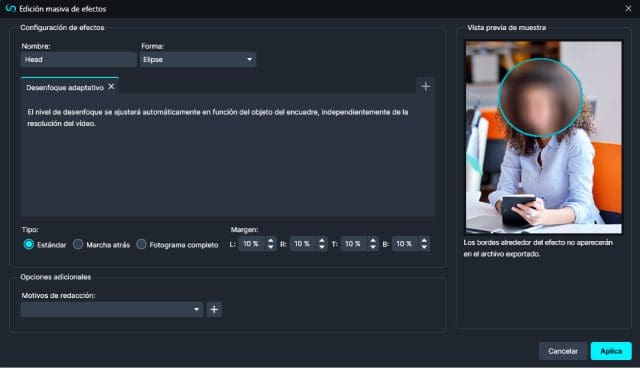The width and height of the screenshot is (640, 368).
Task: Click the 'Tipo:' label
Action: (x=30, y=230)
